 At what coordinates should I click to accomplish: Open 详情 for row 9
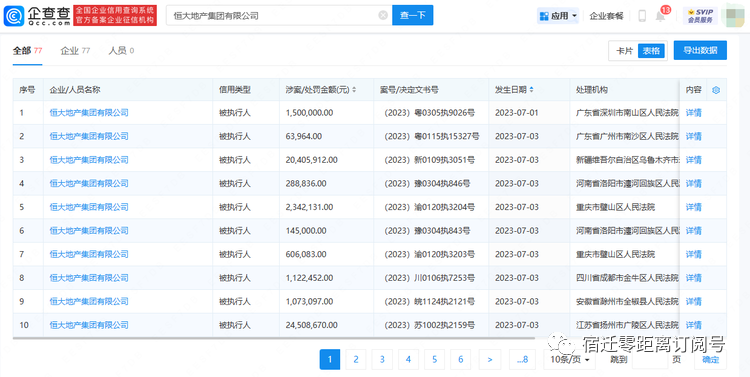694,301
